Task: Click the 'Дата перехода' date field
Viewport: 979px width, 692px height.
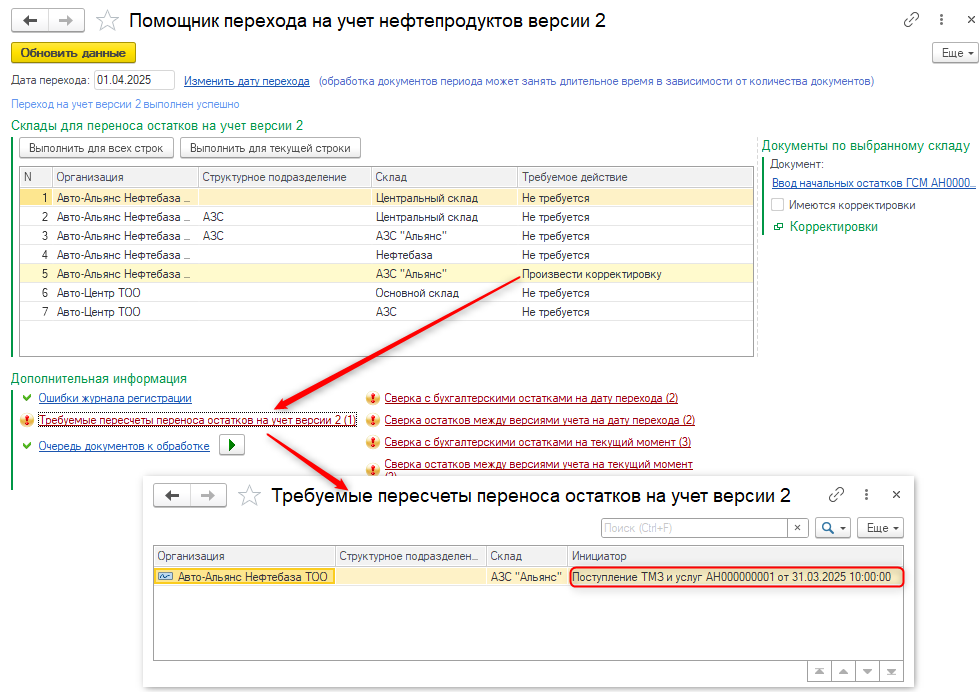Action: point(133,80)
